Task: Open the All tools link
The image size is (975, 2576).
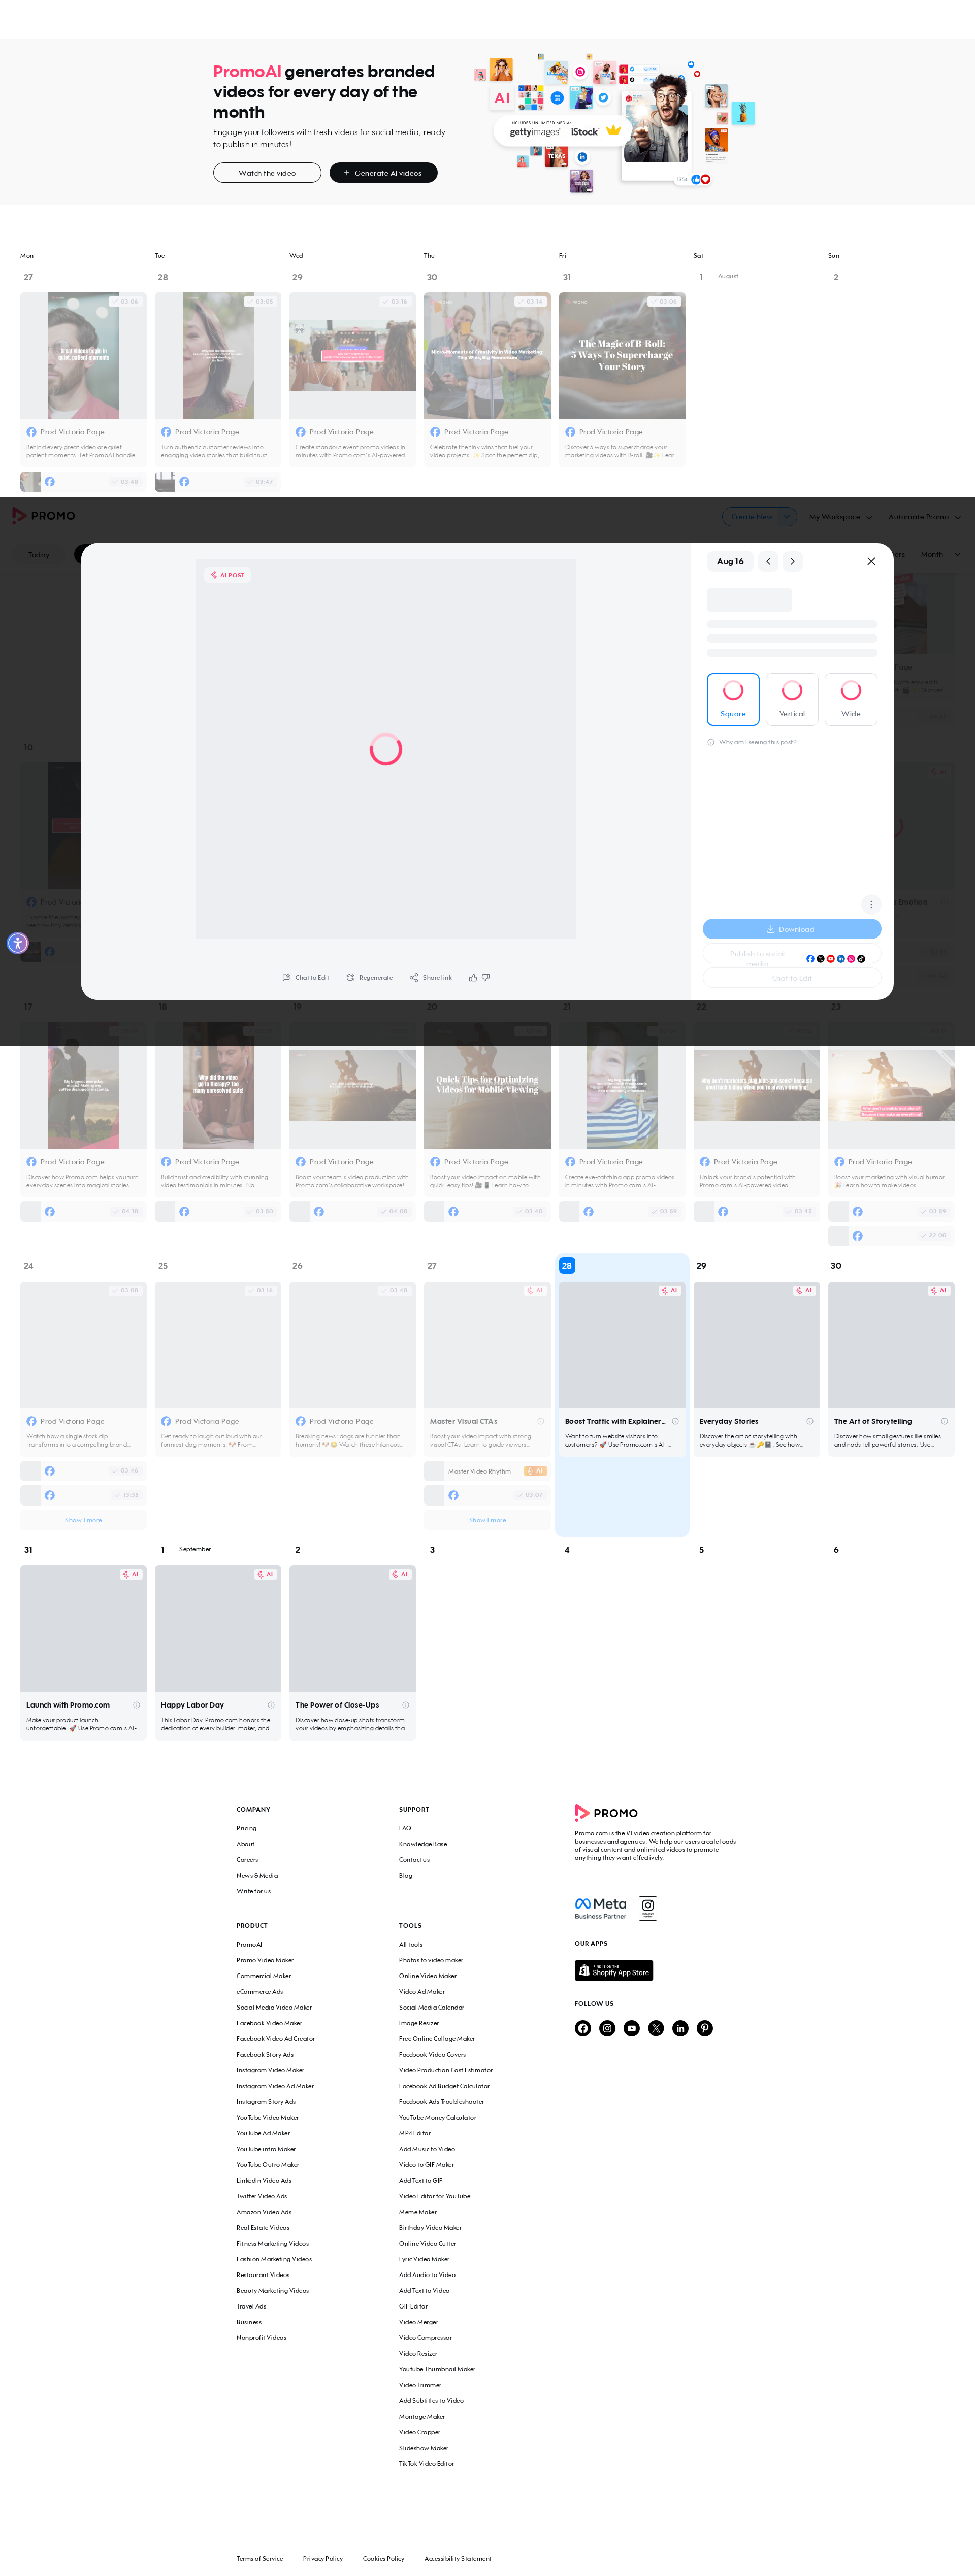Action: coord(411,1944)
